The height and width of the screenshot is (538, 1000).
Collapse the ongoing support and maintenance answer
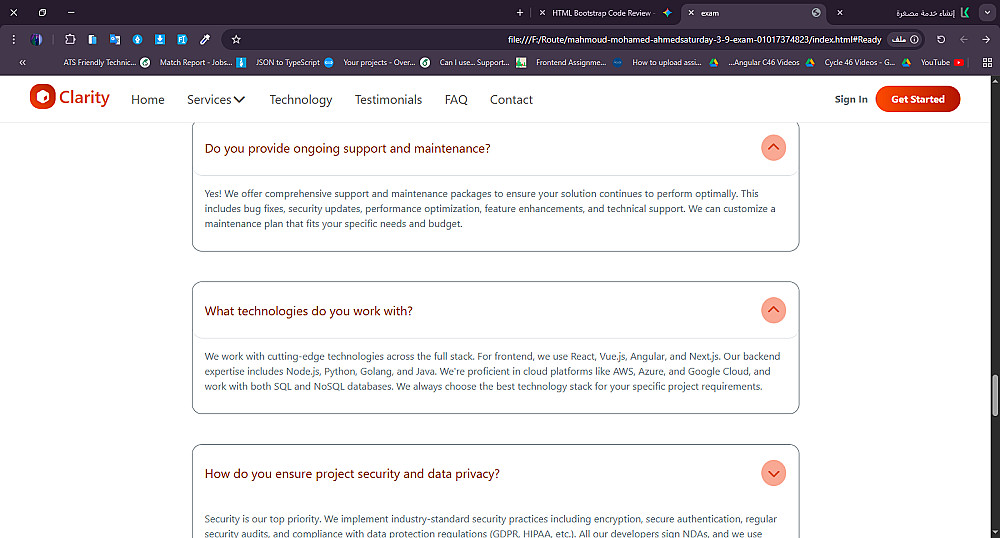pos(773,148)
